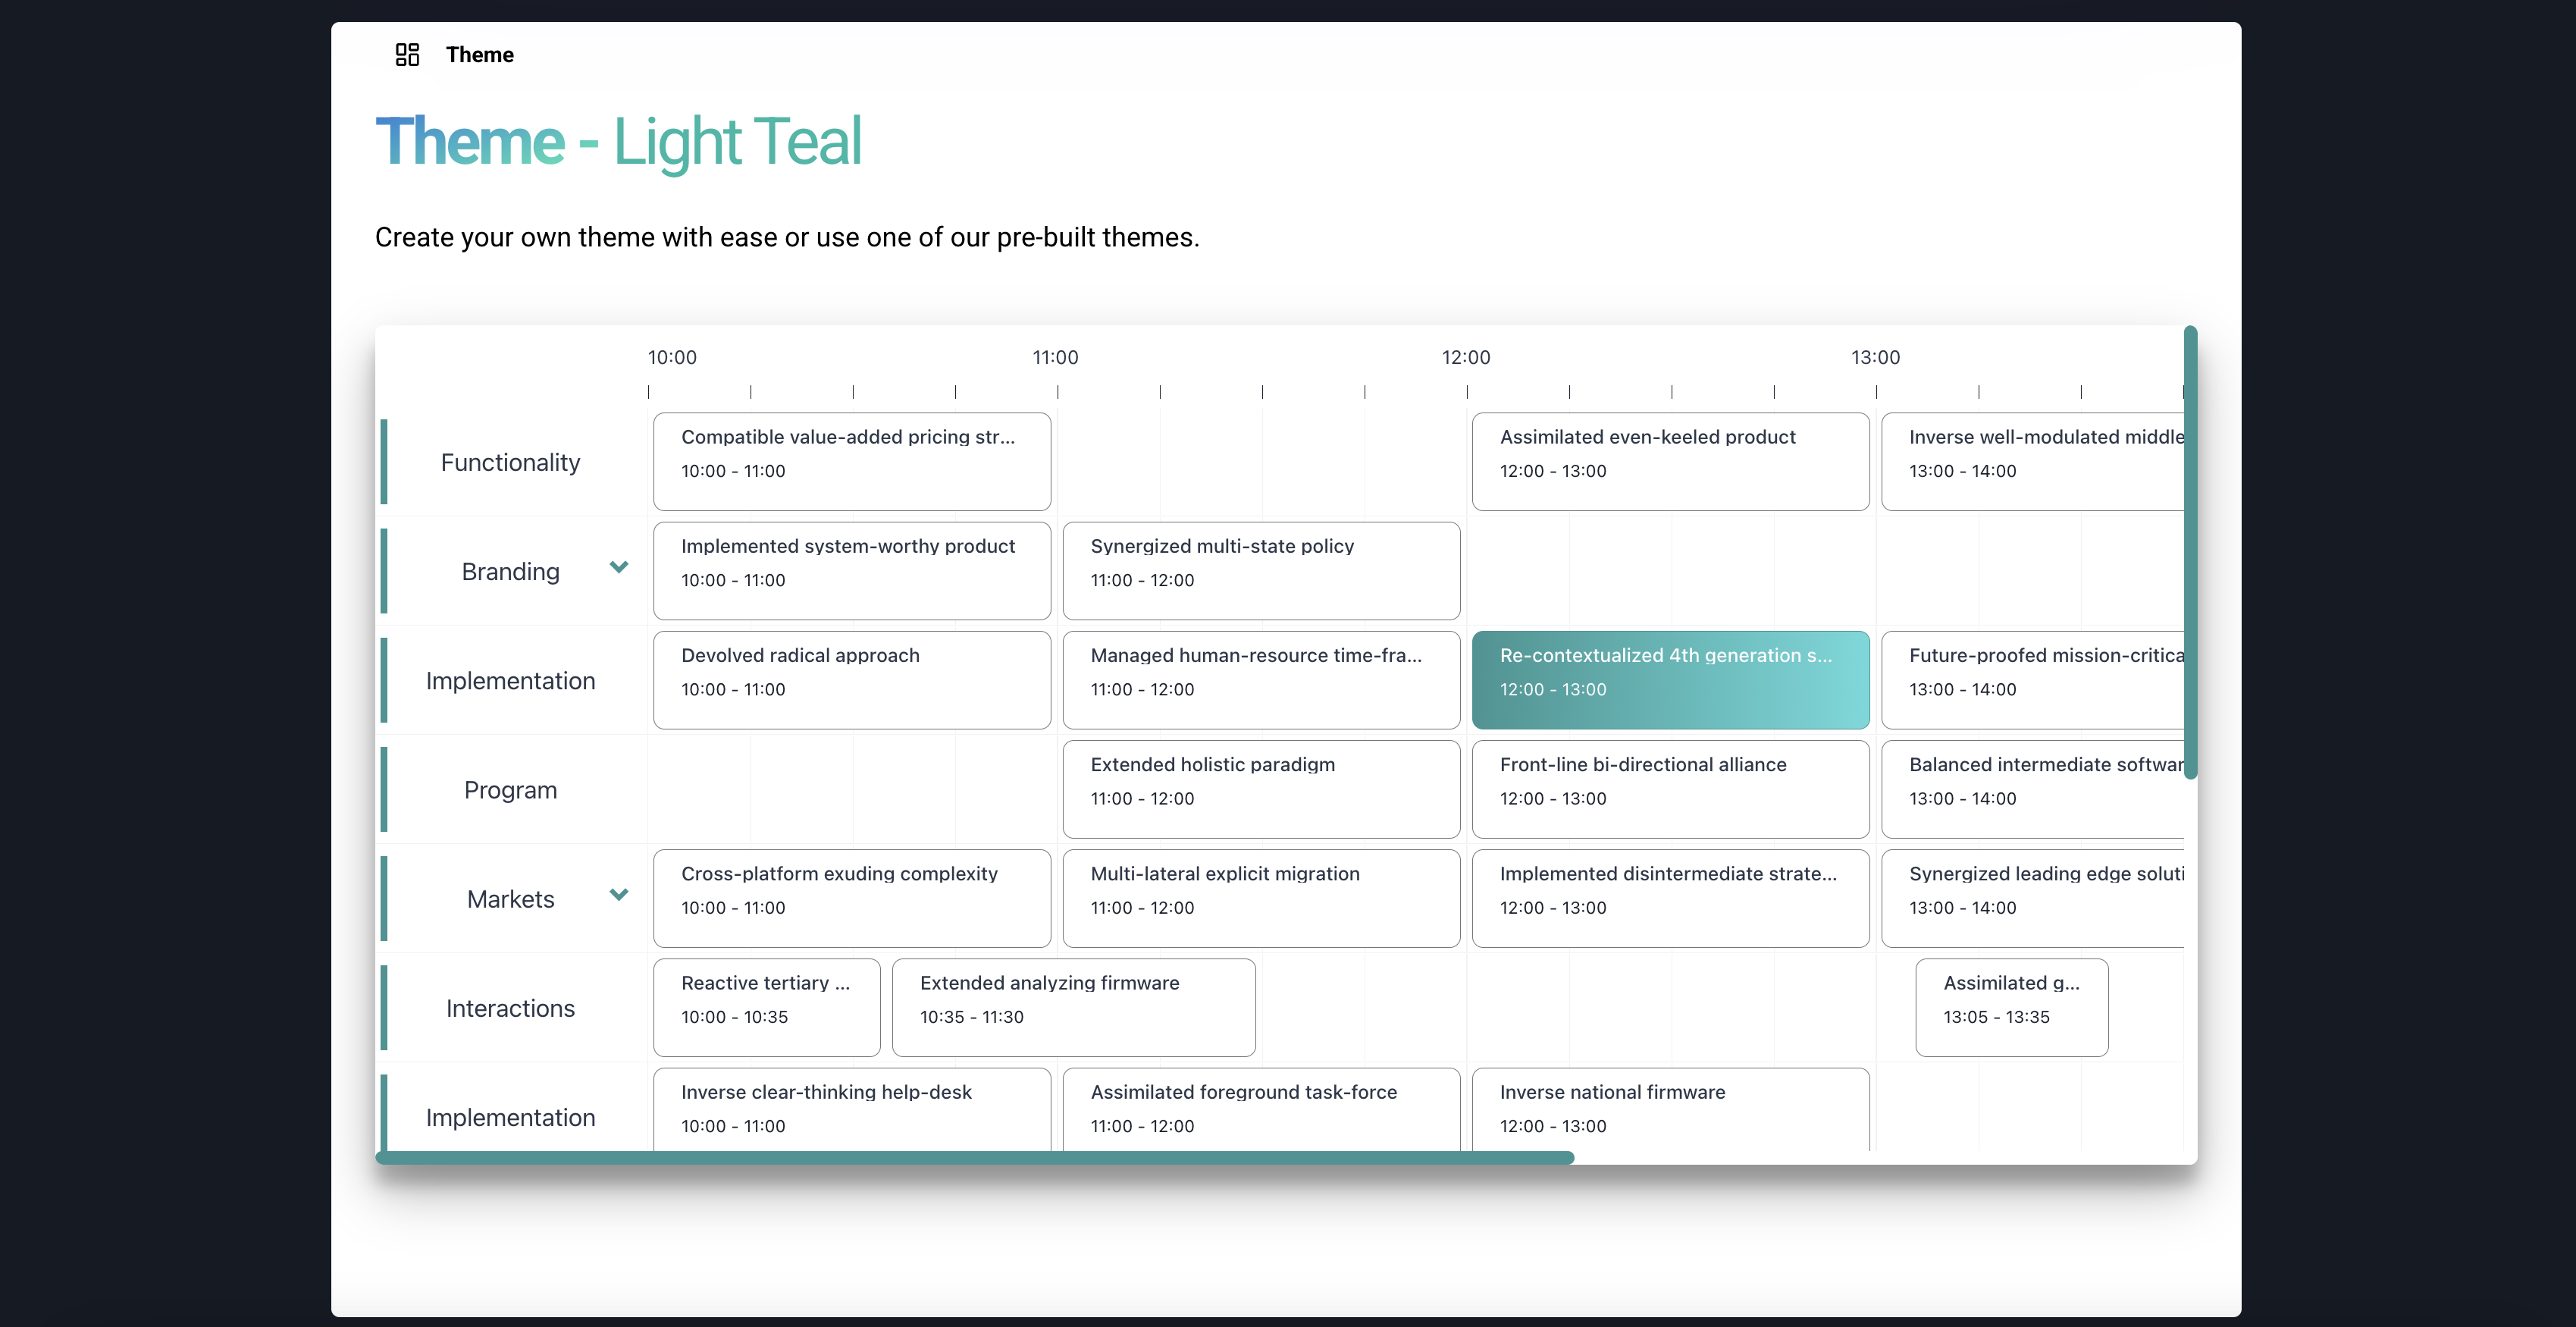2576x1327 pixels.
Task: Expand the Markets channel chevron
Action: pyautogui.click(x=619, y=894)
